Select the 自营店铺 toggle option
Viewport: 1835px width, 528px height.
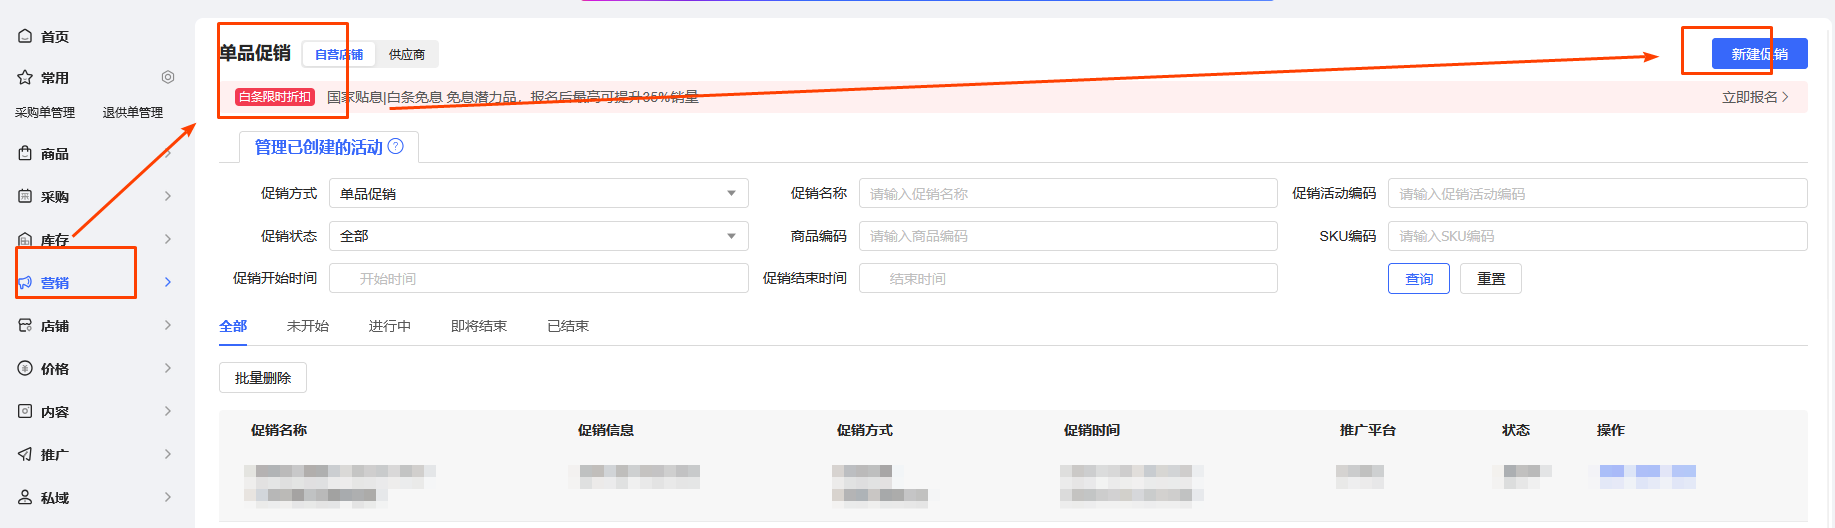tap(339, 54)
